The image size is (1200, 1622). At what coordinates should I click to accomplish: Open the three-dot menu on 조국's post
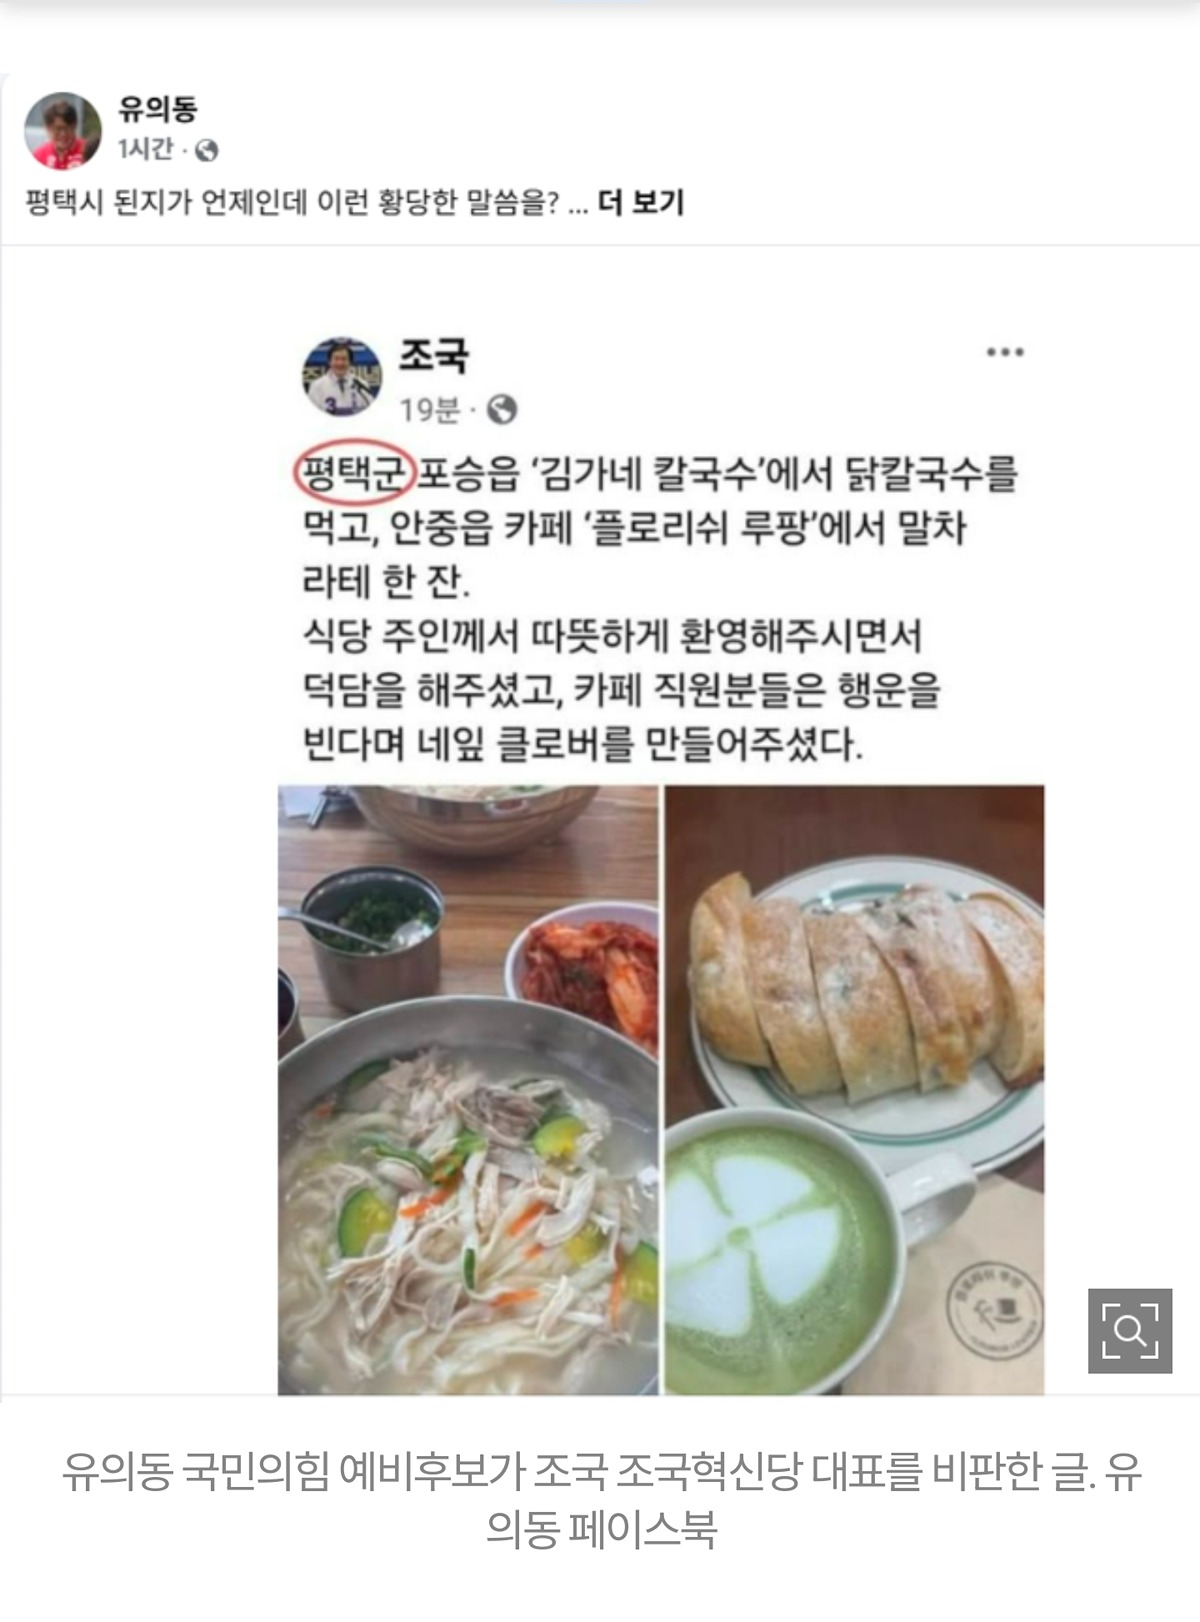(x=1005, y=353)
